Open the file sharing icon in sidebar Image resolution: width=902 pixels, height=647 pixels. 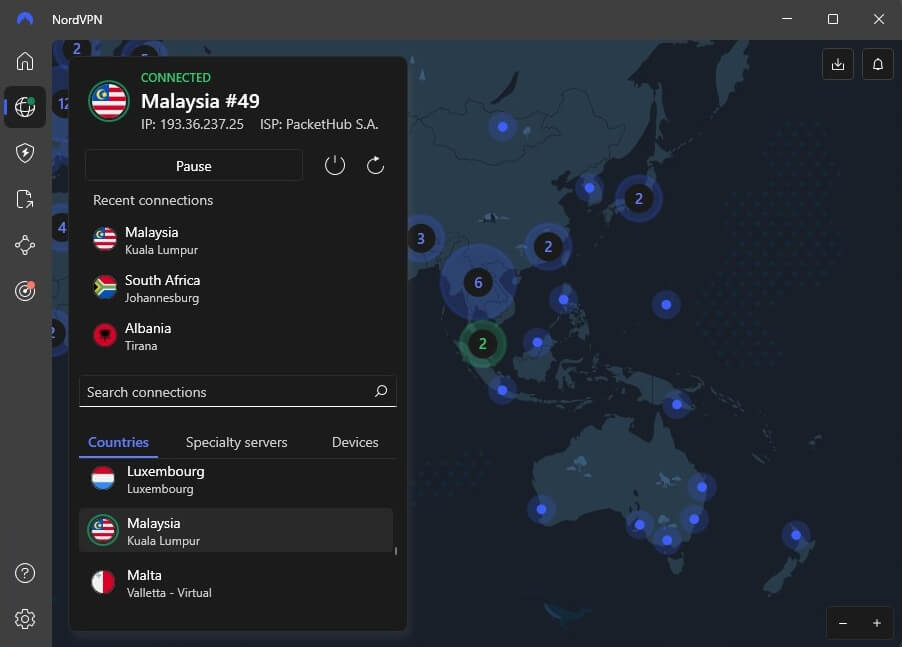25,199
